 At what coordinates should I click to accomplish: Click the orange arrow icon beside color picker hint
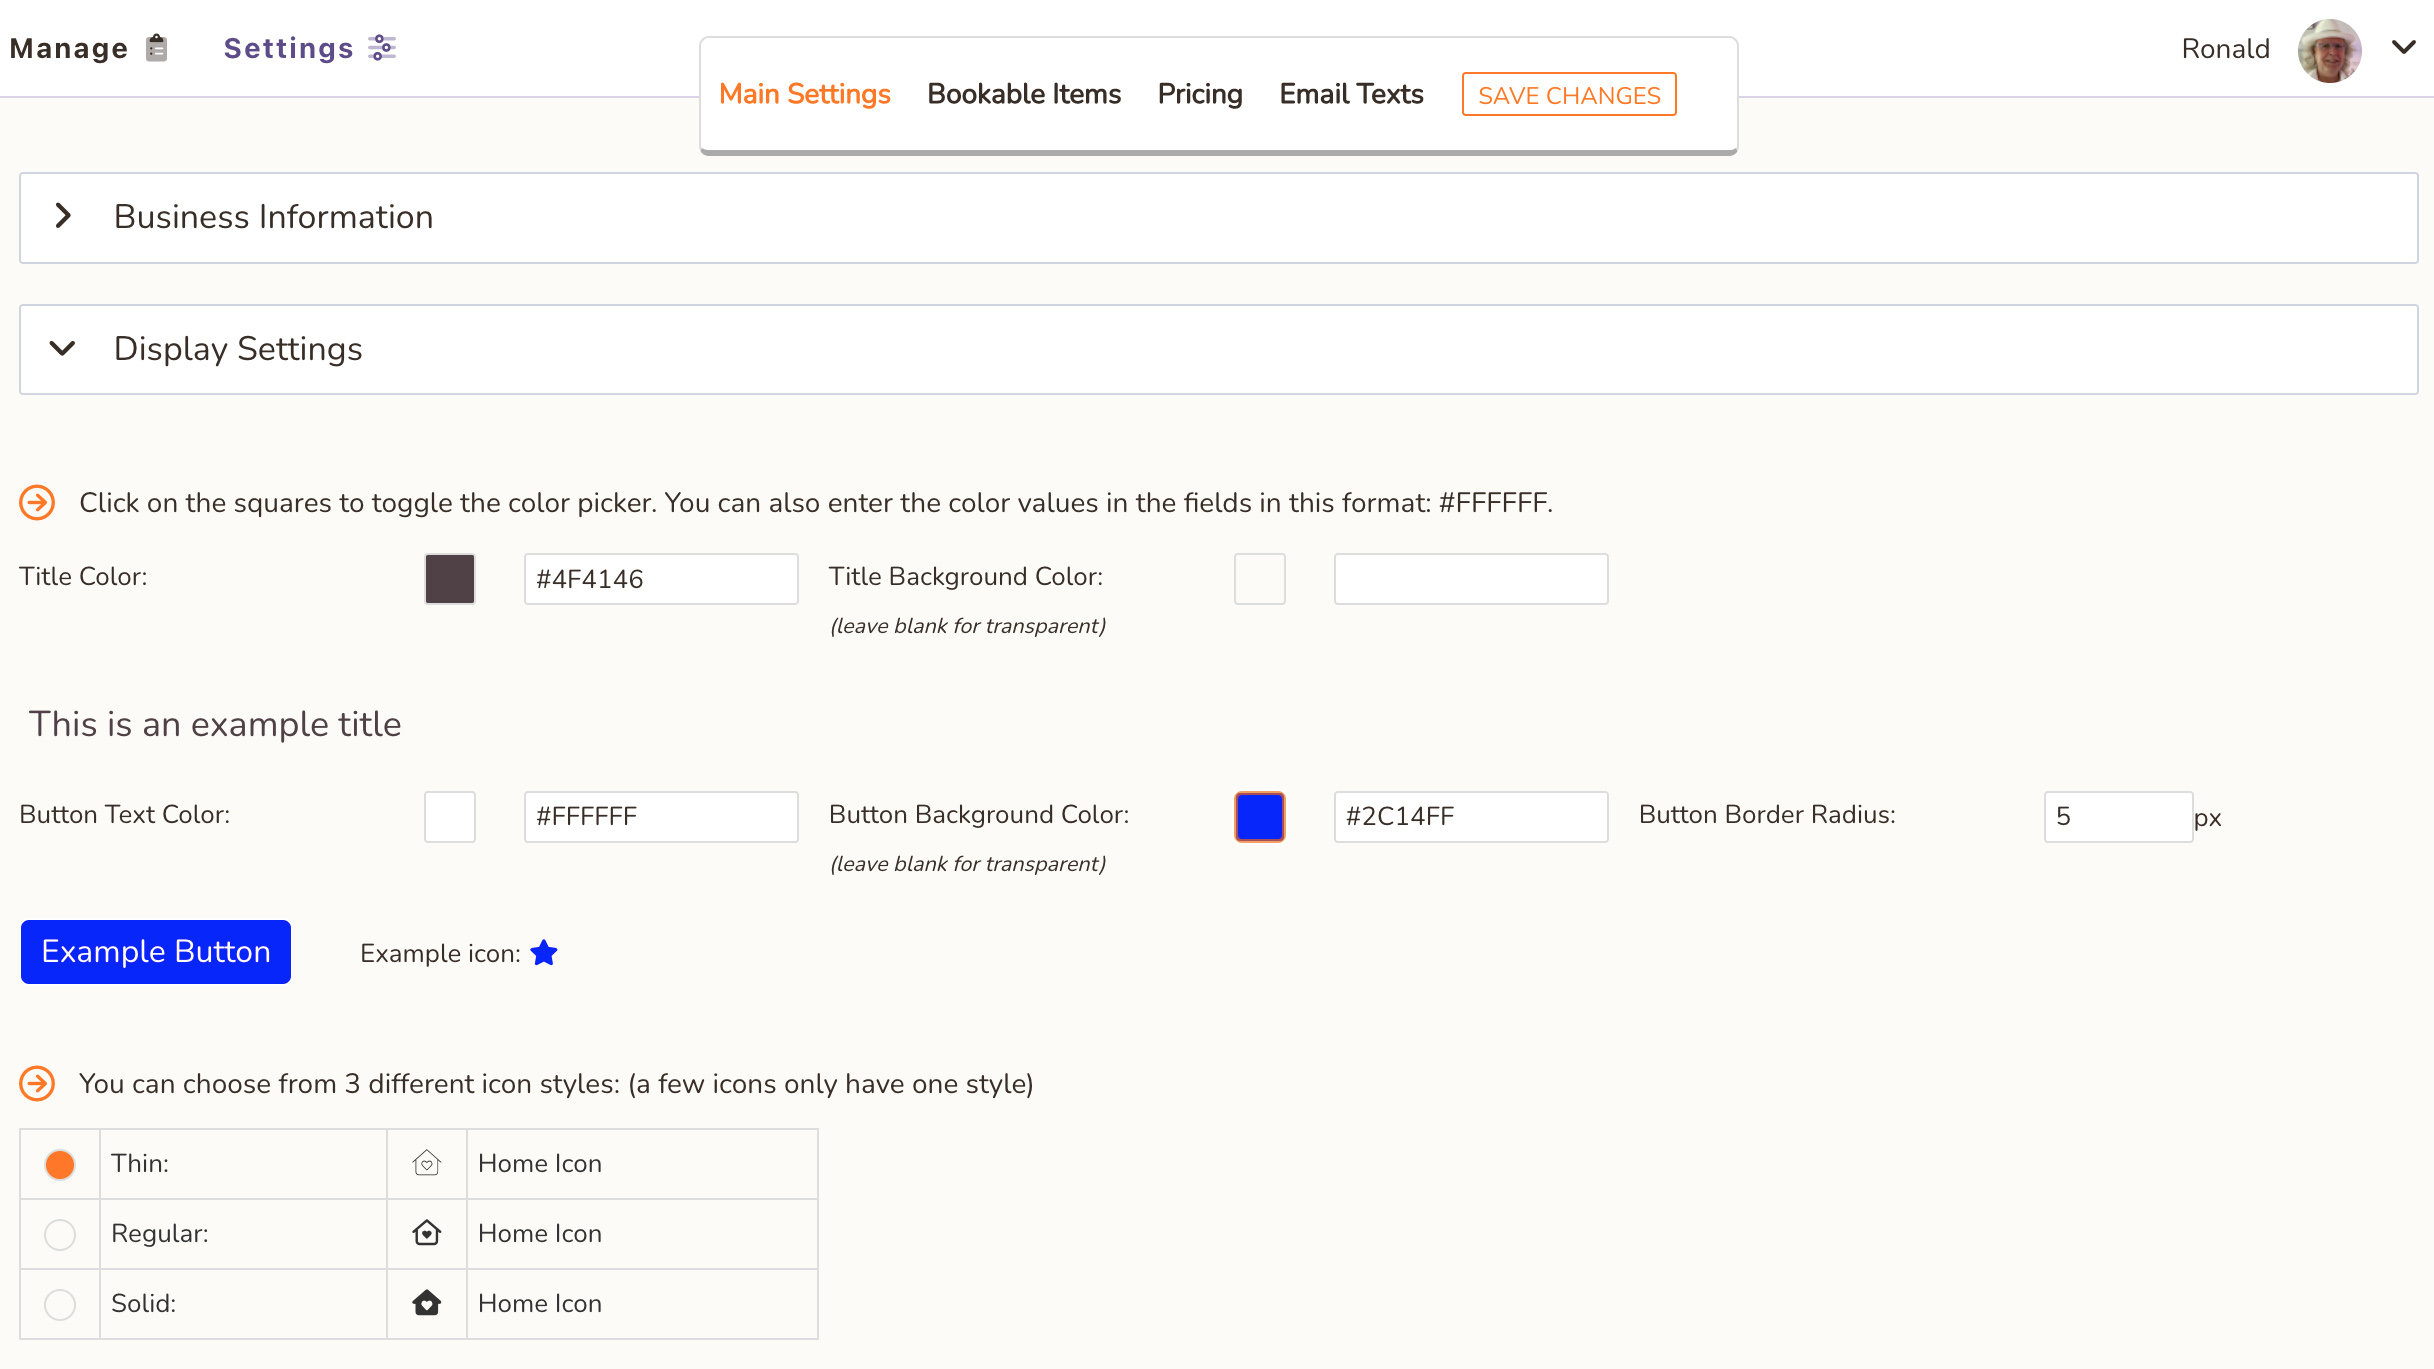pyautogui.click(x=38, y=502)
